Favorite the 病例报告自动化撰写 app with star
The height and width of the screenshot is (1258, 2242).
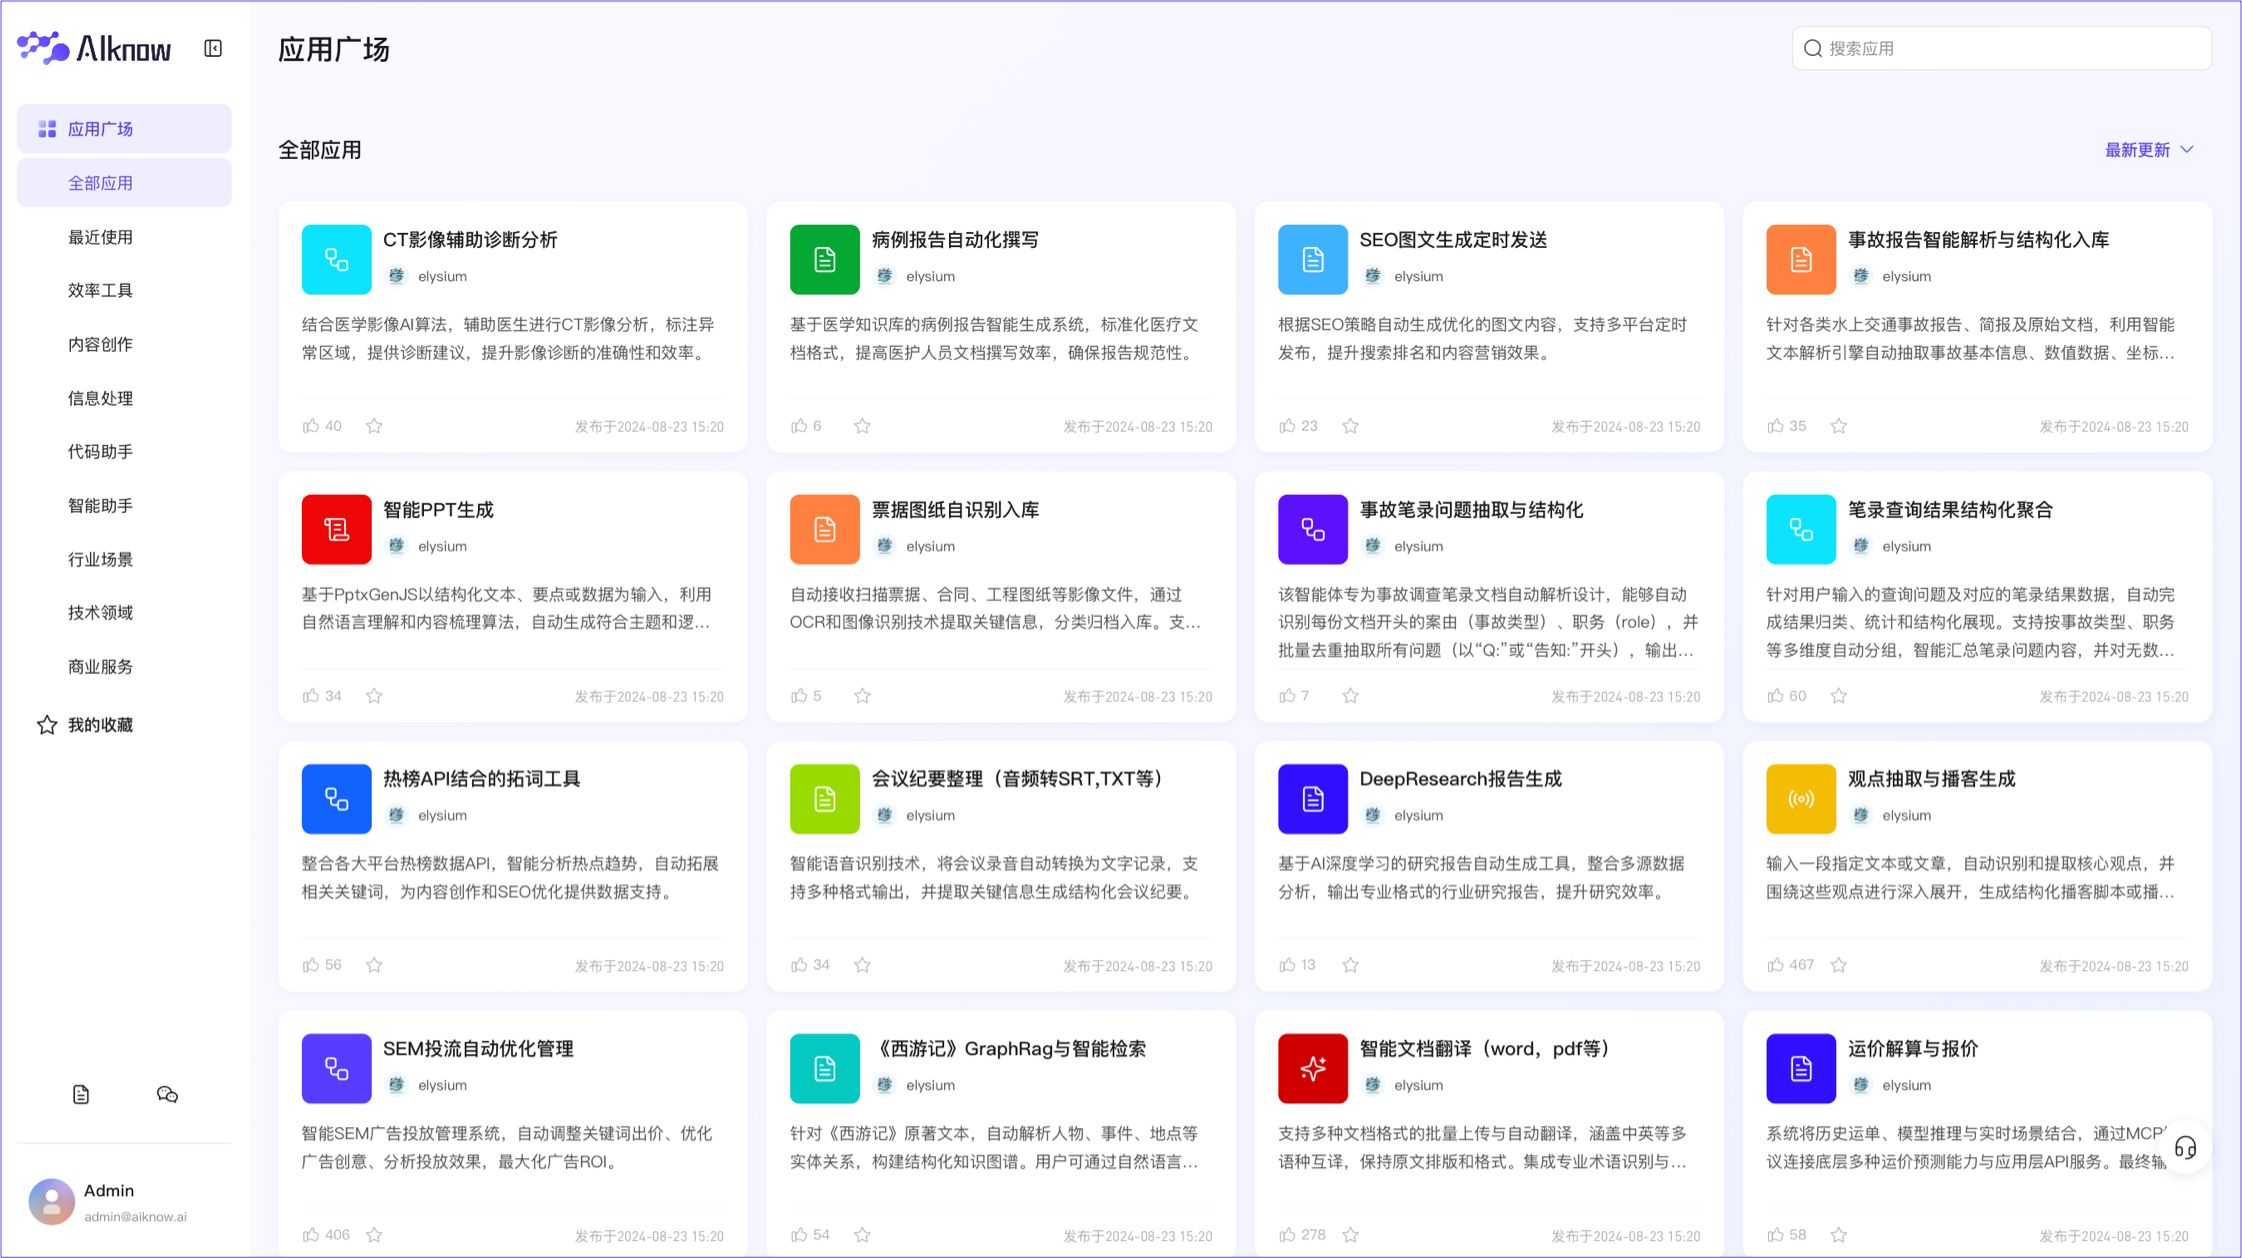point(862,426)
